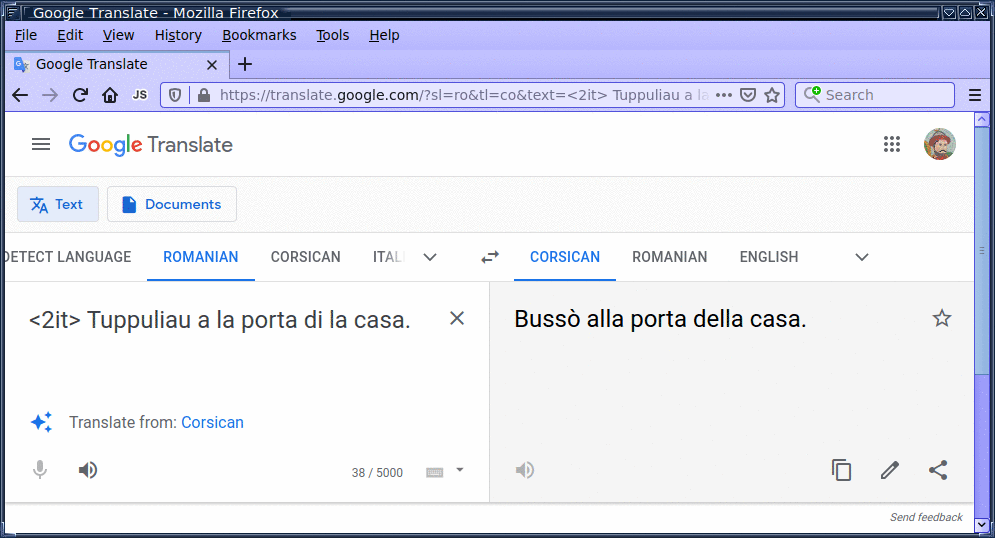
Task: Select Detect Language as source
Action: click(x=67, y=257)
